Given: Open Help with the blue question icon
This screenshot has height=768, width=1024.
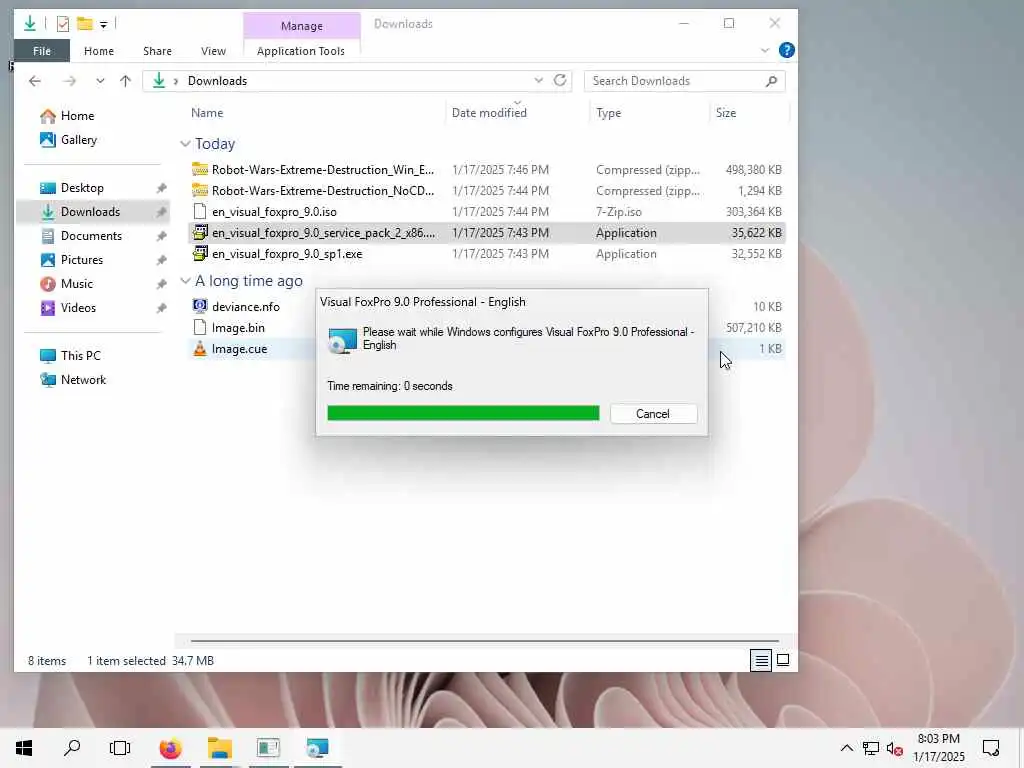Looking at the screenshot, I should pyautogui.click(x=787, y=50).
